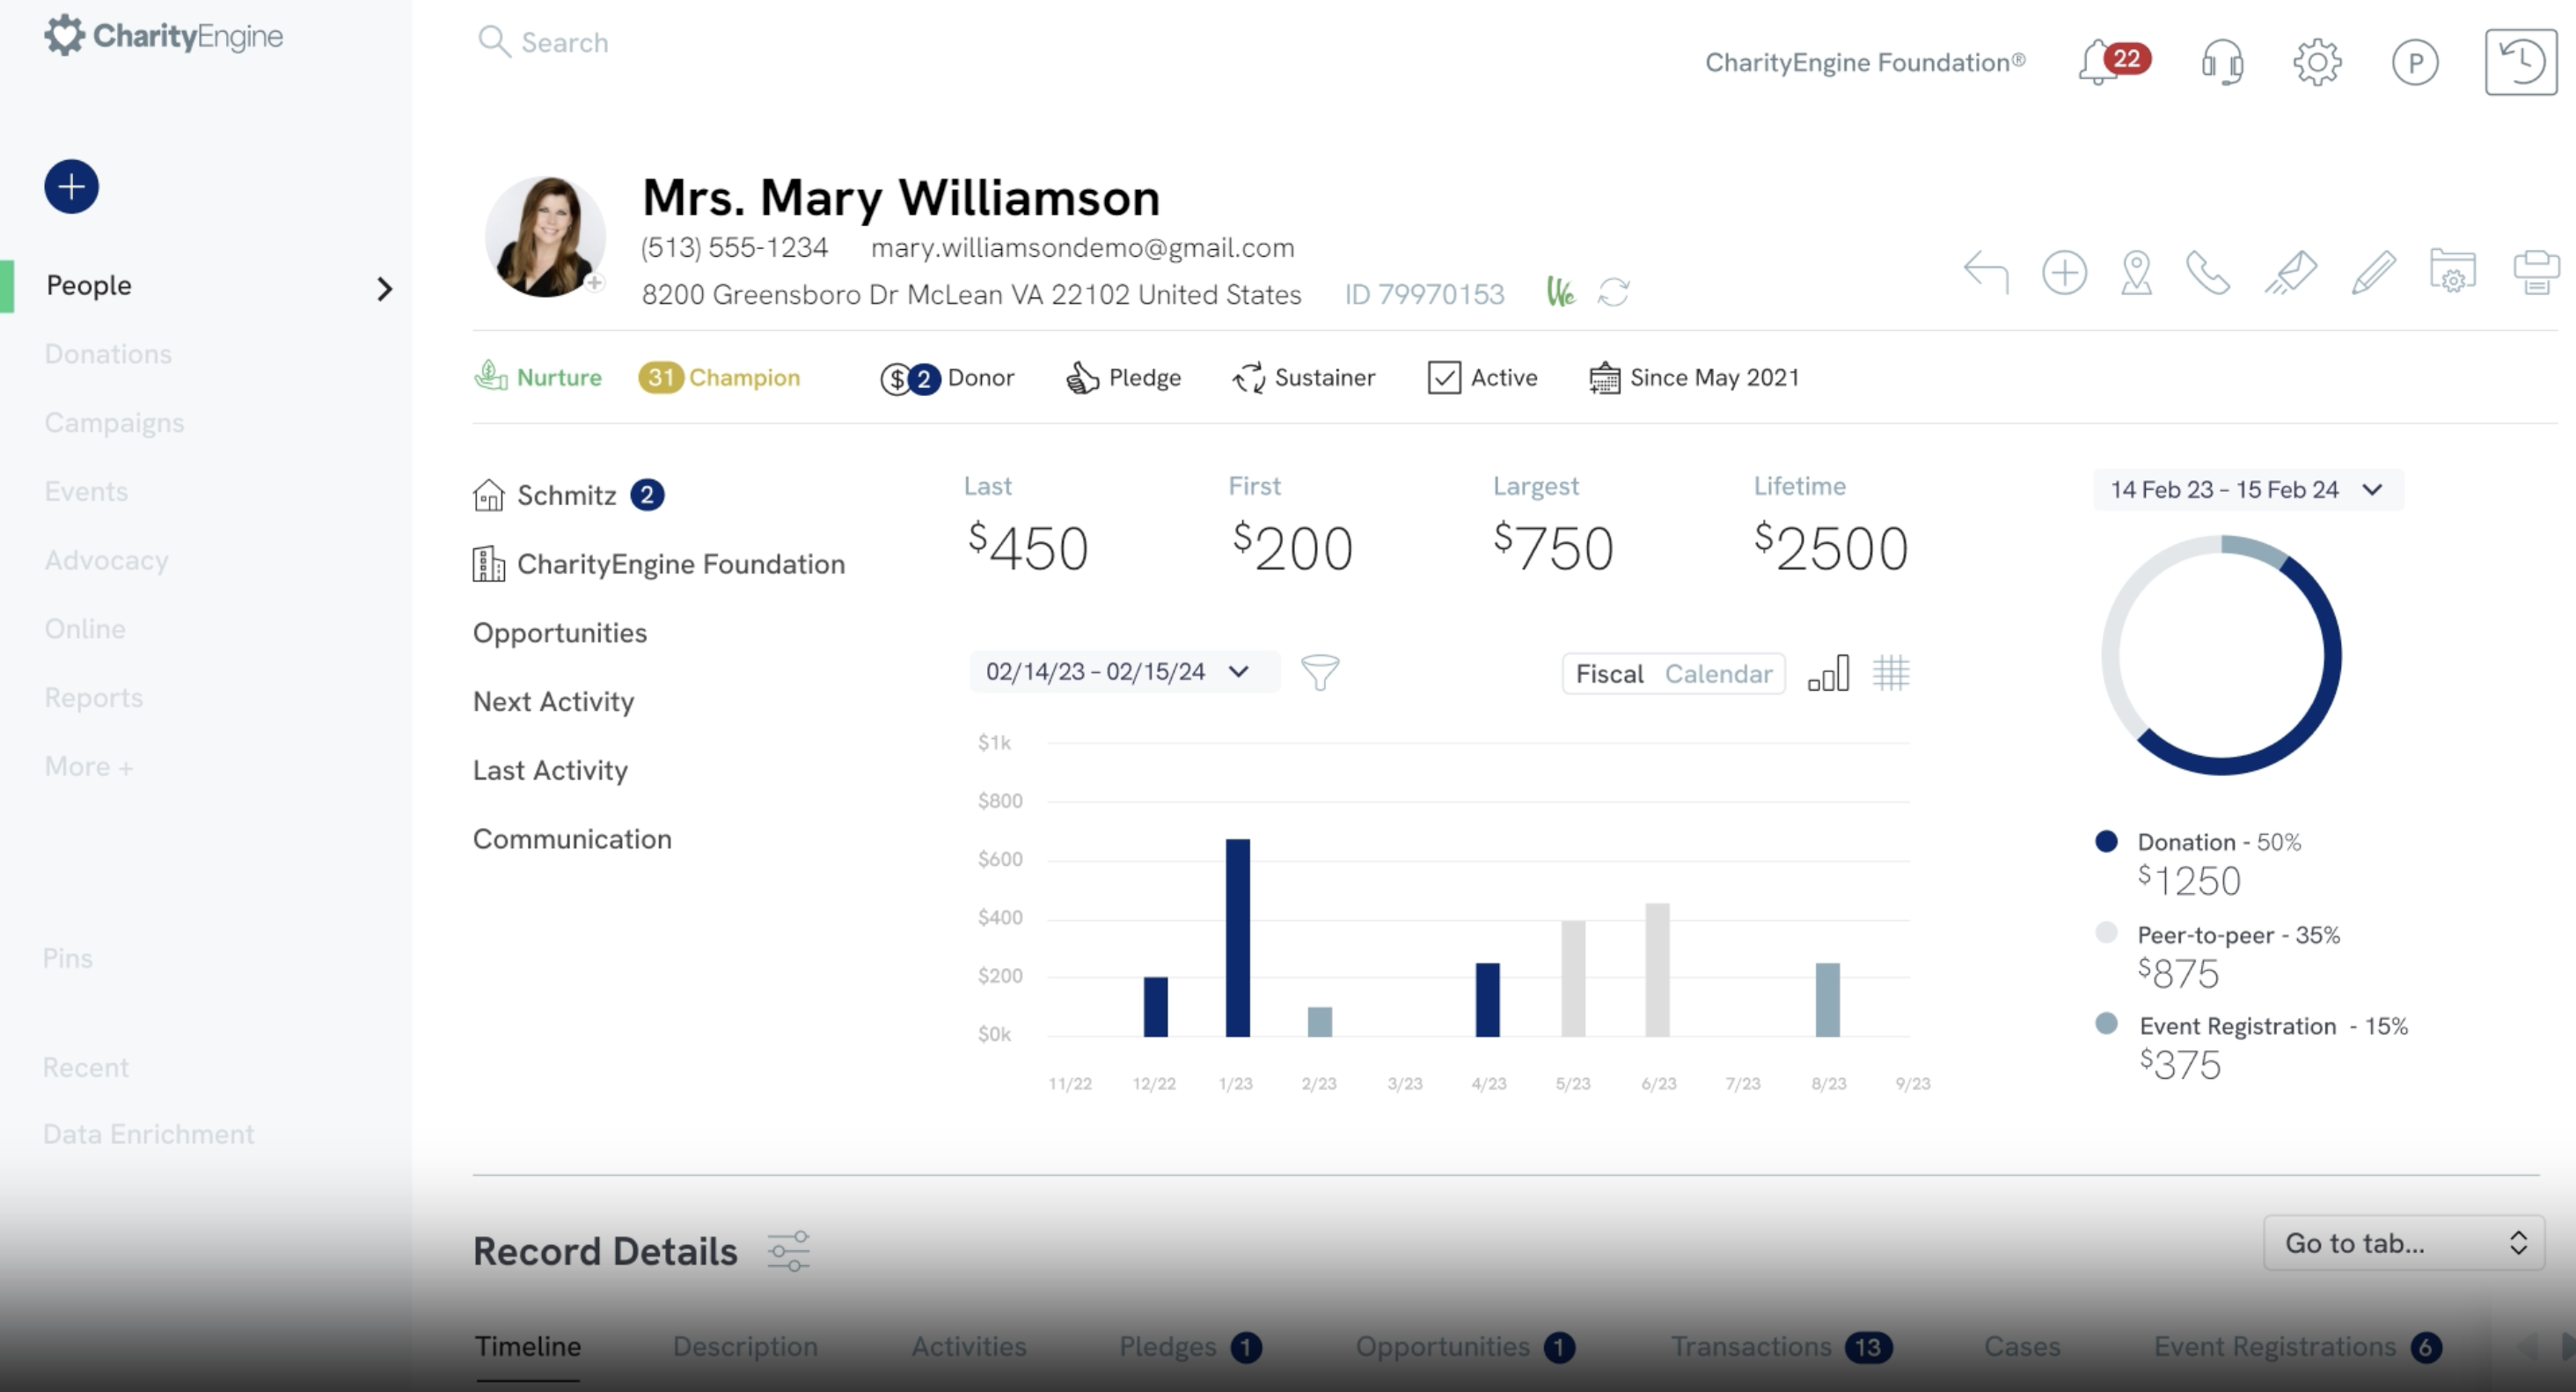Click the organization building icon
The height and width of the screenshot is (1392, 2576).
coord(489,564)
